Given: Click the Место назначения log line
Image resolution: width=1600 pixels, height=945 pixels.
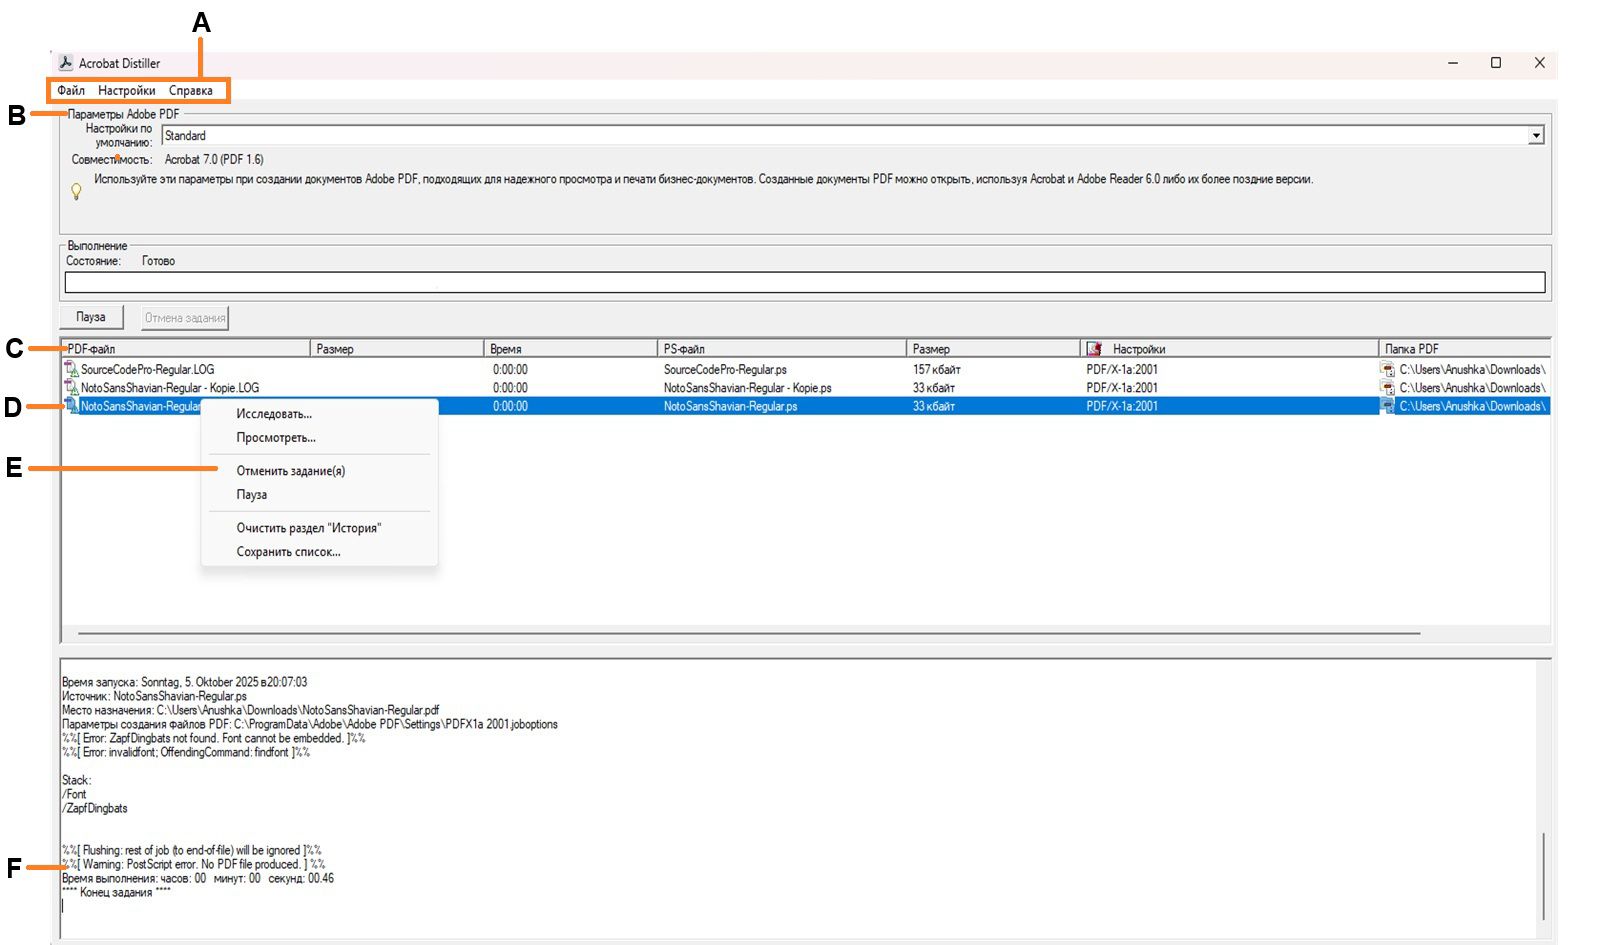Looking at the screenshot, I should click(x=250, y=710).
